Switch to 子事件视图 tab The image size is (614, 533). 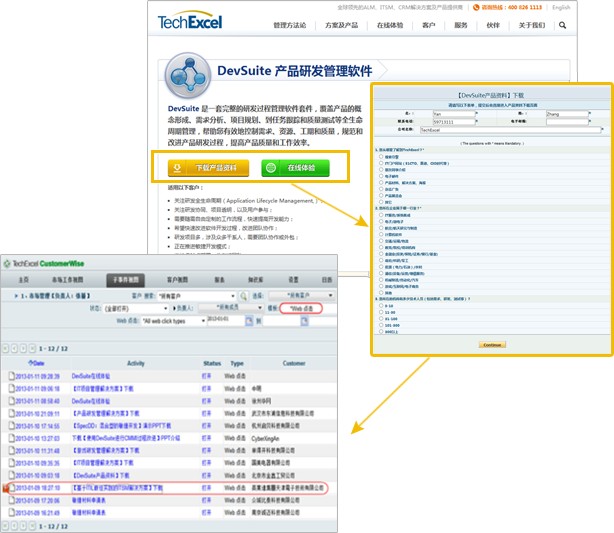126,280
